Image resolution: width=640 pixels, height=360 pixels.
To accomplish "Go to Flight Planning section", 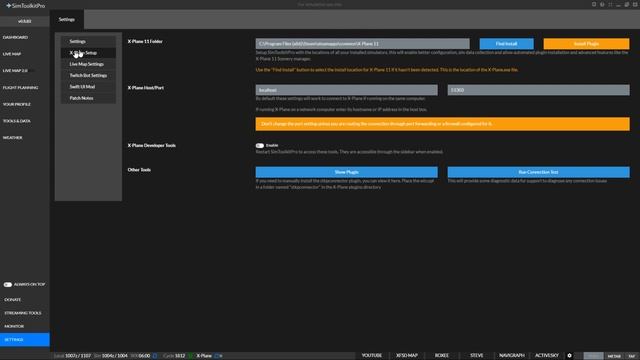I will click(20, 88).
